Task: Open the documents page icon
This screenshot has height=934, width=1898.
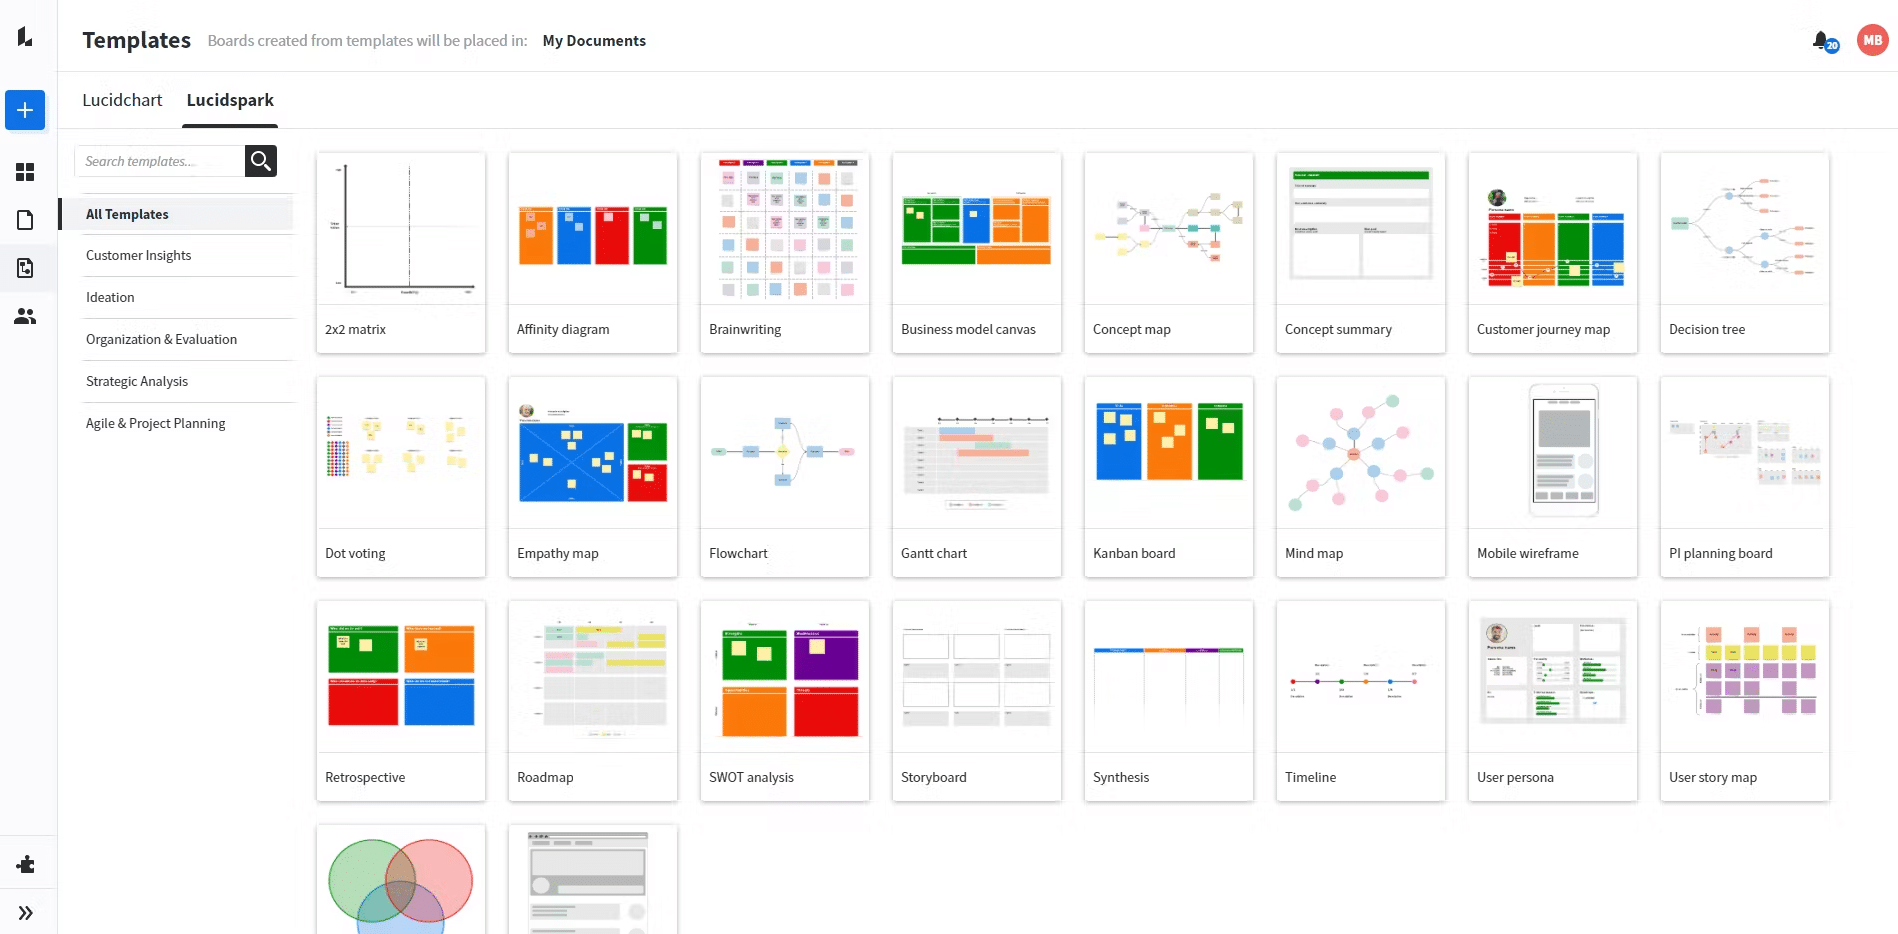Action: (x=25, y=220)
